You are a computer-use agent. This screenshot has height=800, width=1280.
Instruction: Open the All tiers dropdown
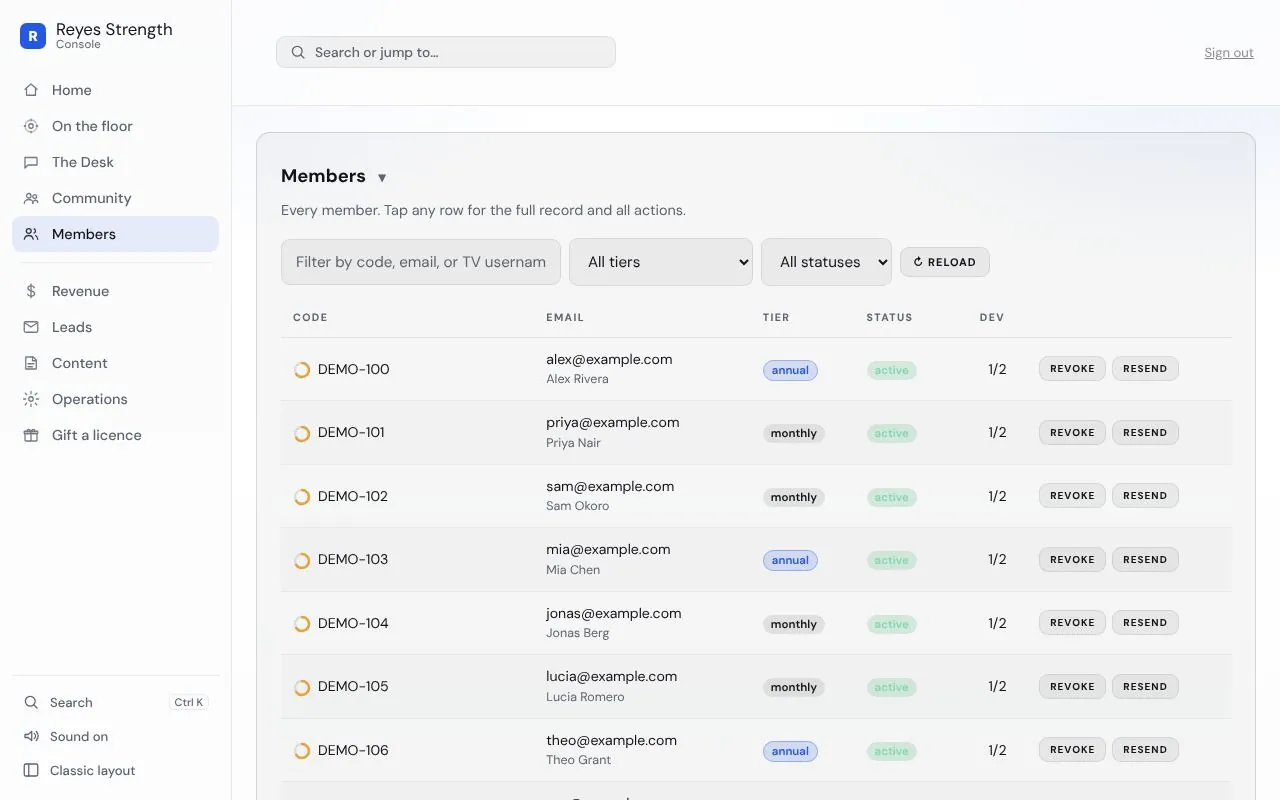coord(661,262)
